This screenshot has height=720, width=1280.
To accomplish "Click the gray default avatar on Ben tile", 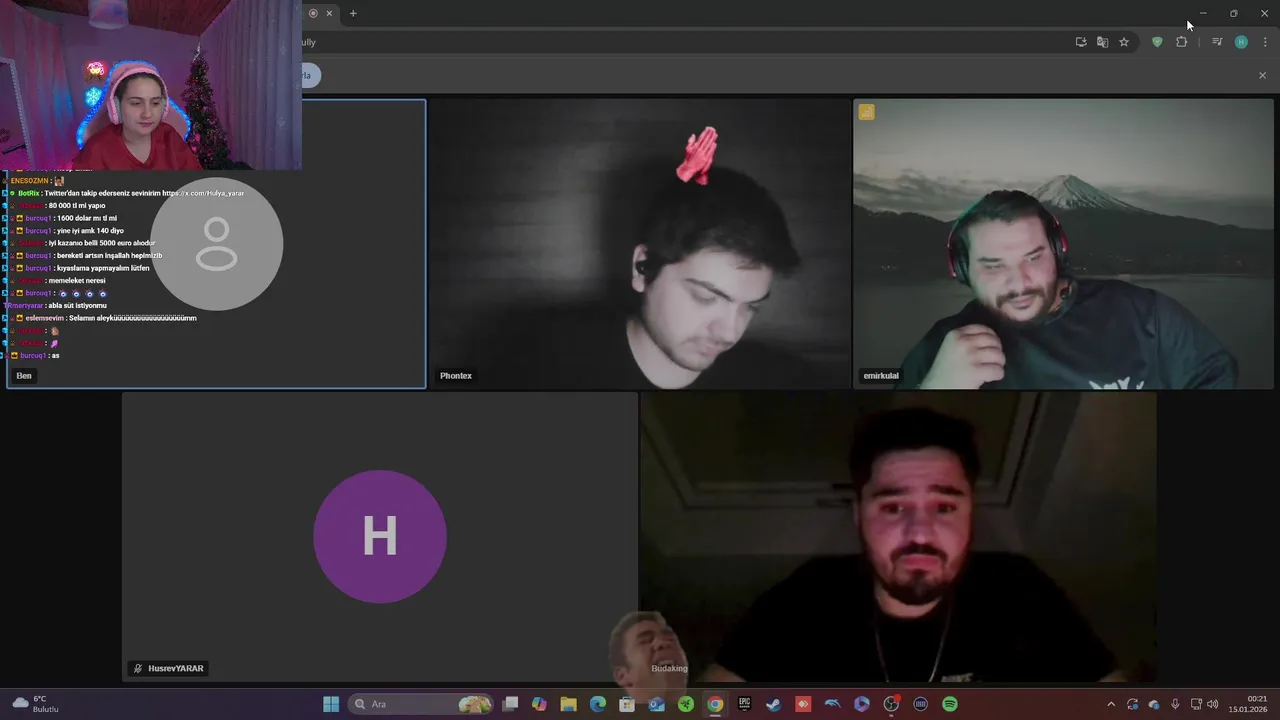I will 217,244.
